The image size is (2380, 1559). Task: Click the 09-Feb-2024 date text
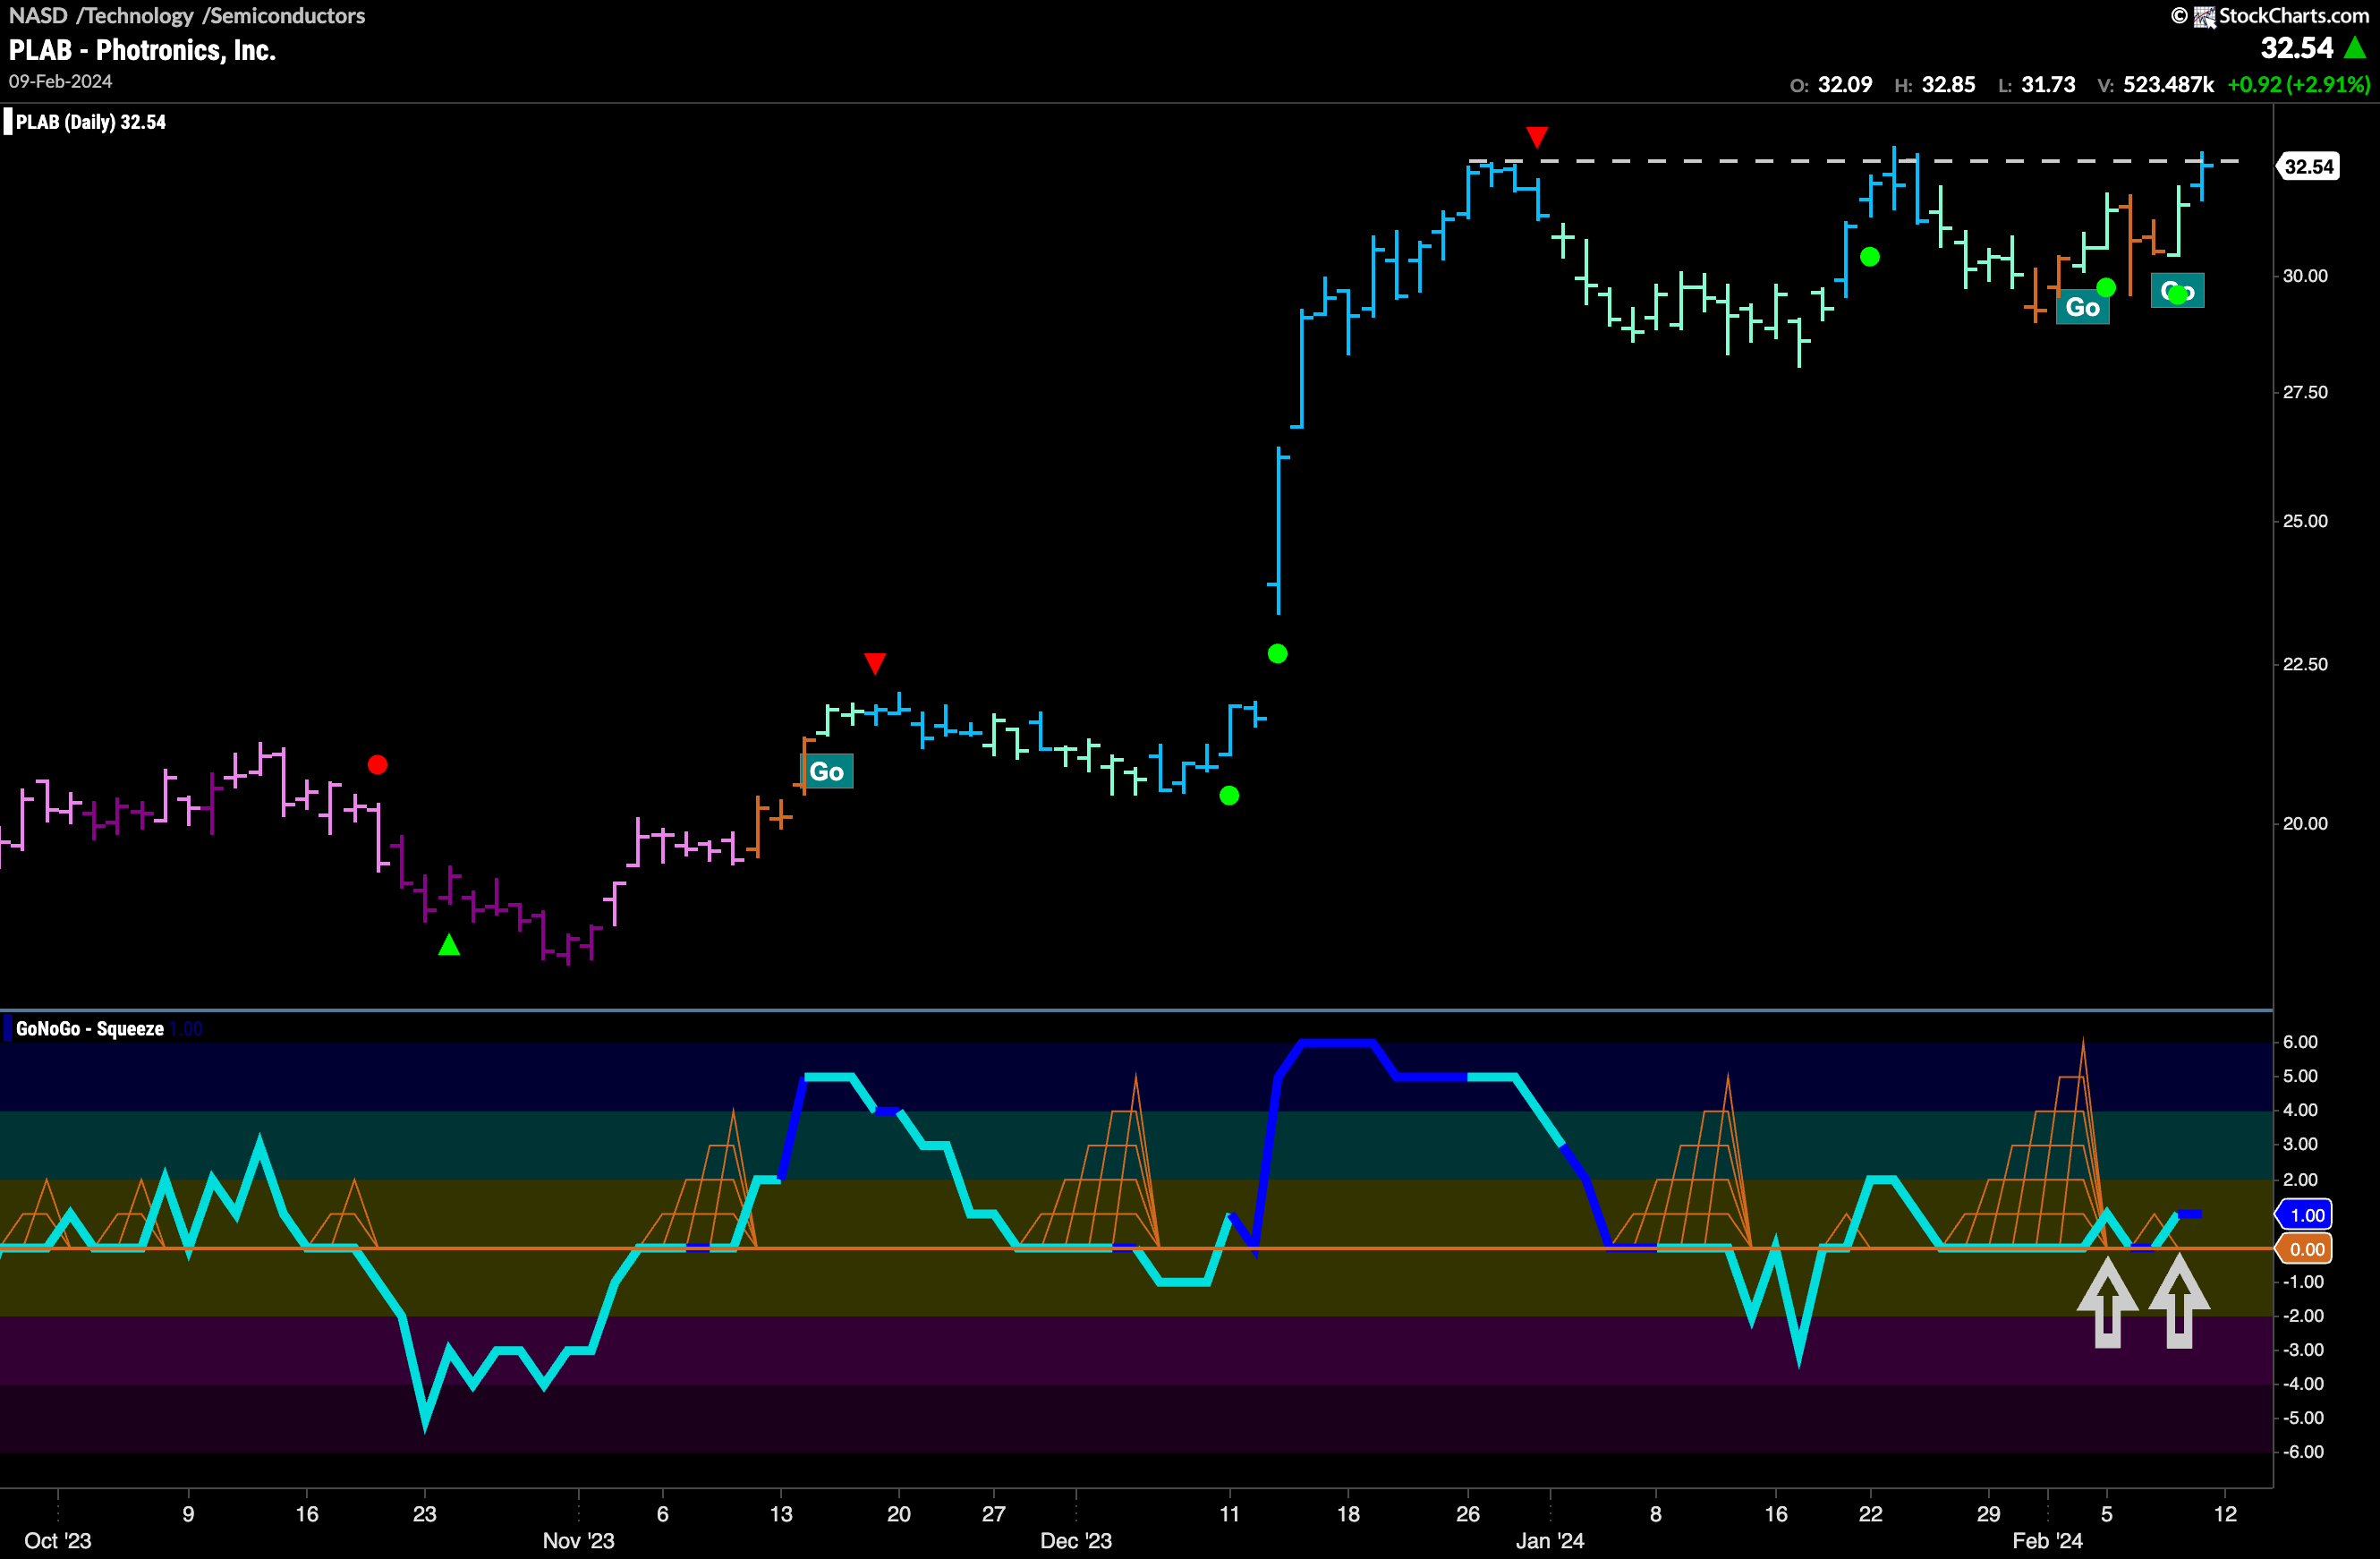click(61, 82)
